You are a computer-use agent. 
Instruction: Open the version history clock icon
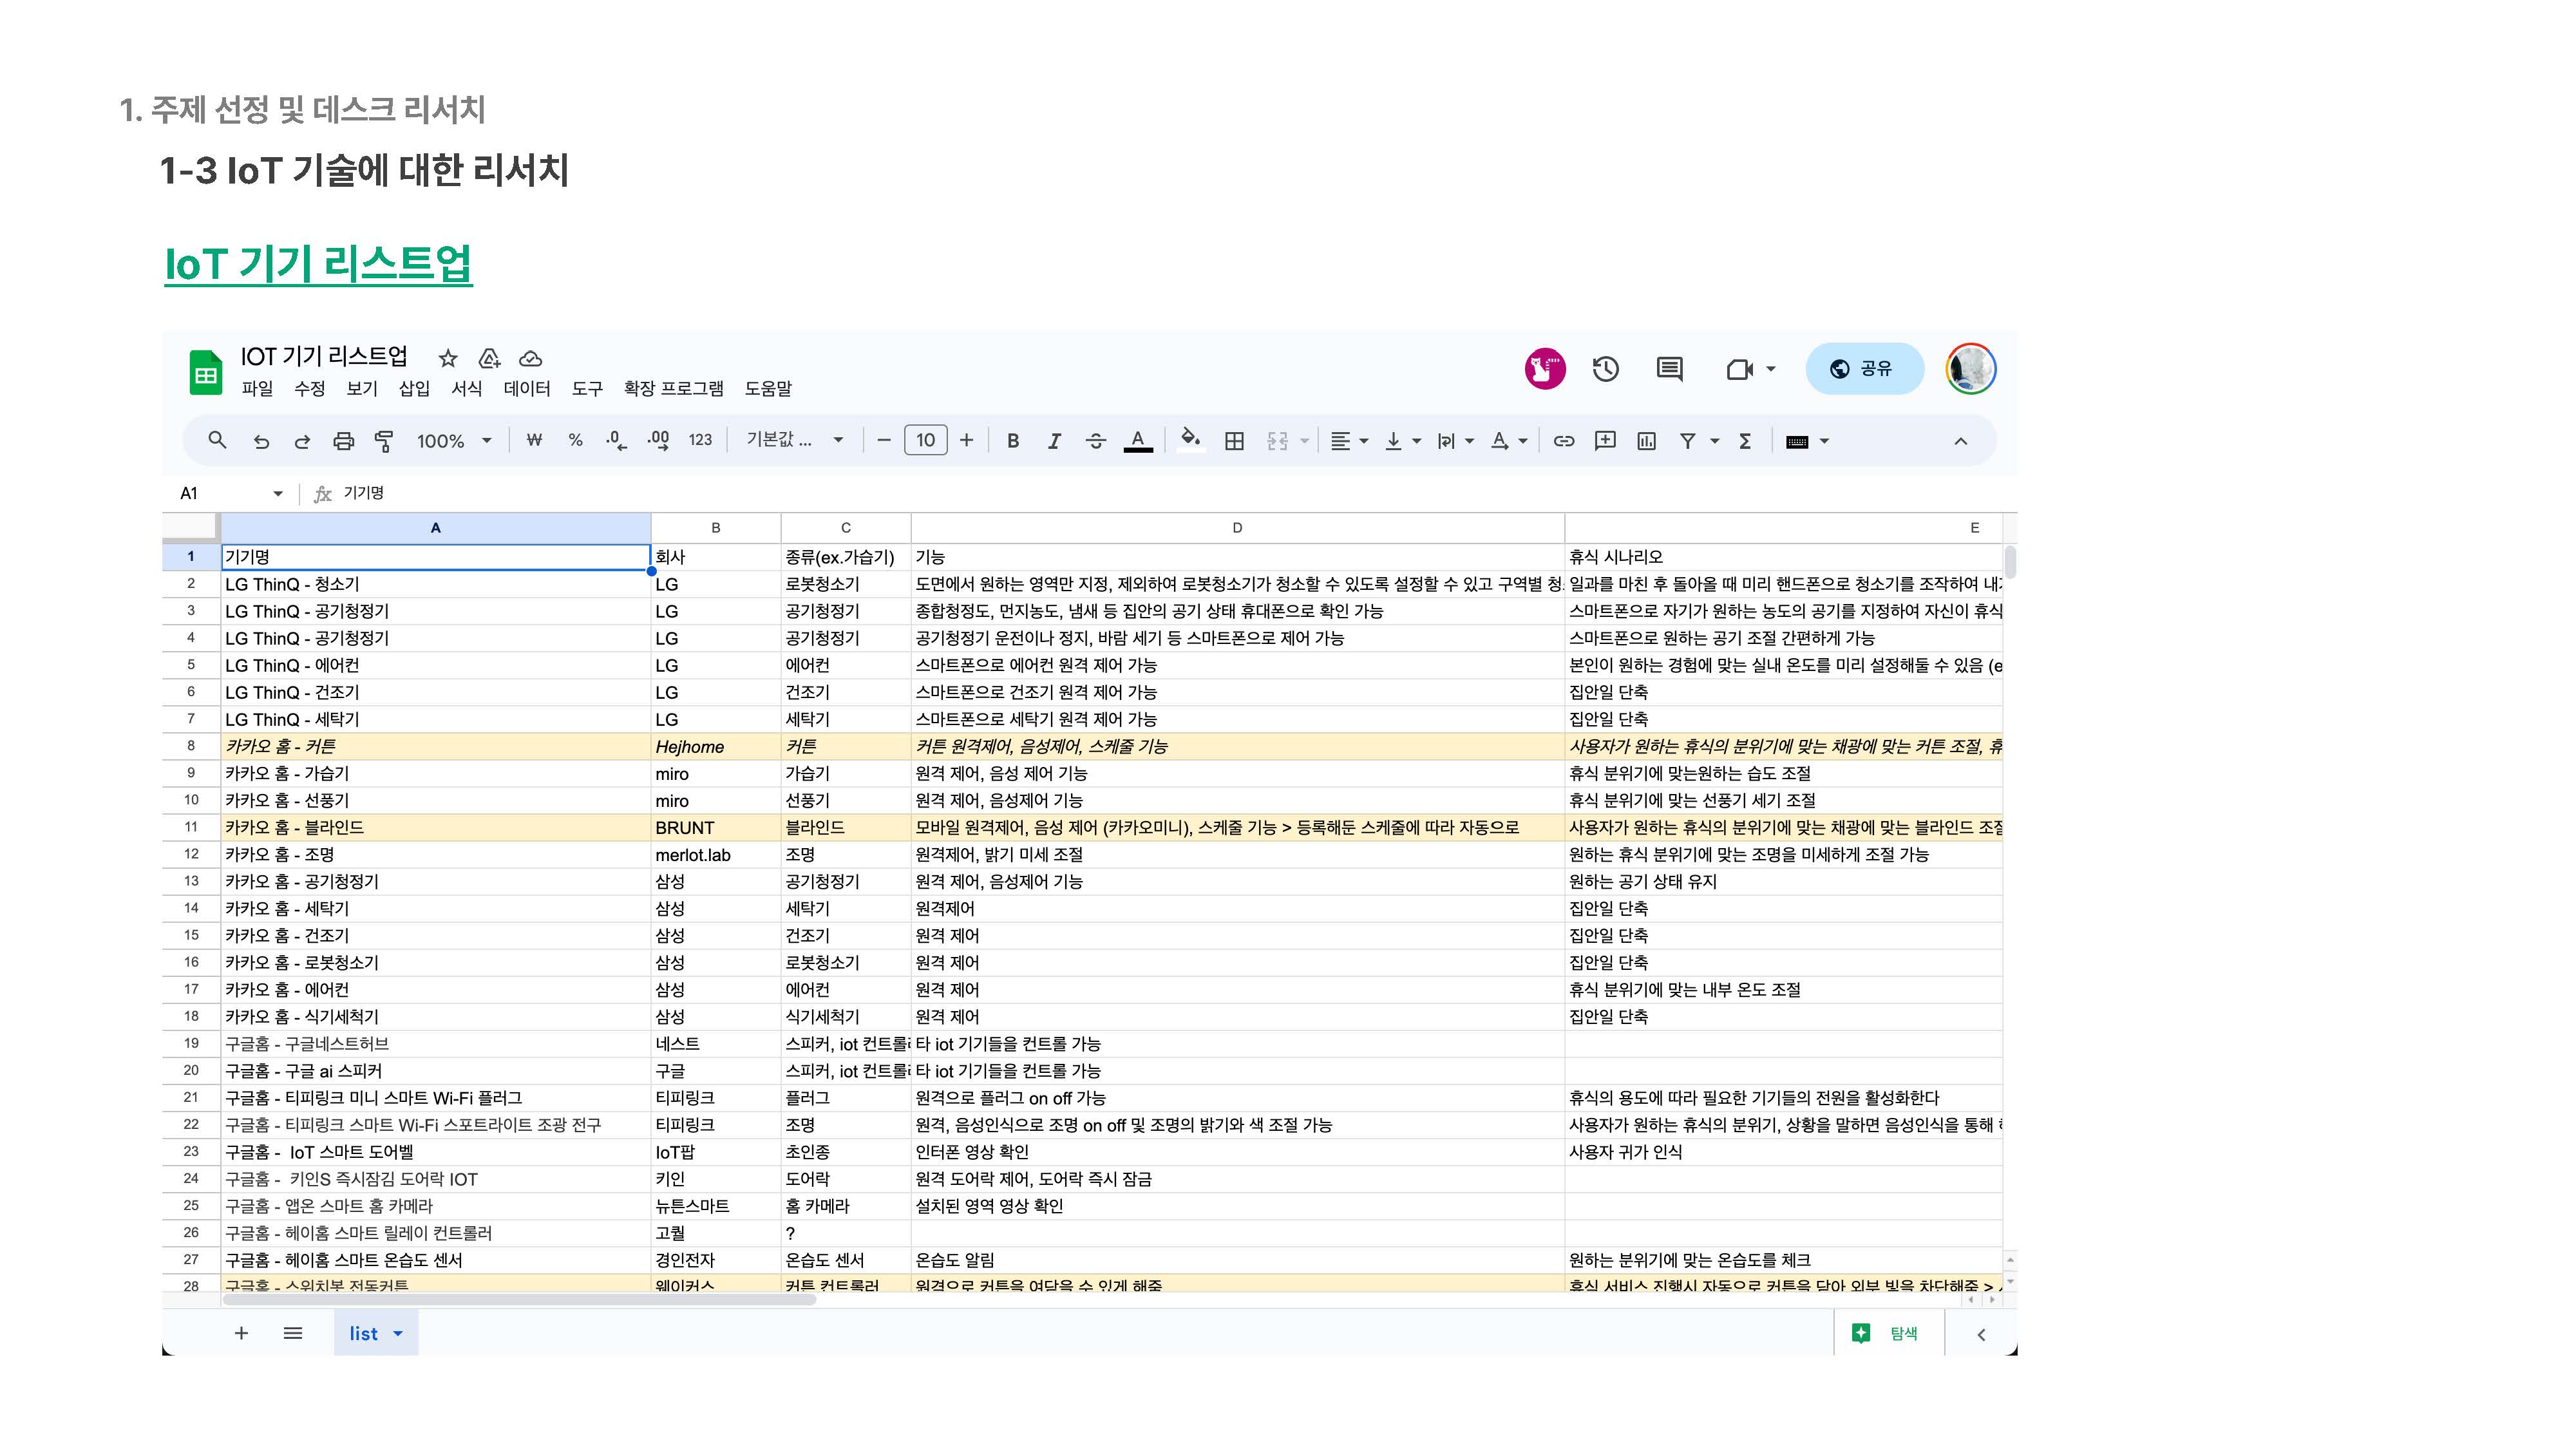1605,369
